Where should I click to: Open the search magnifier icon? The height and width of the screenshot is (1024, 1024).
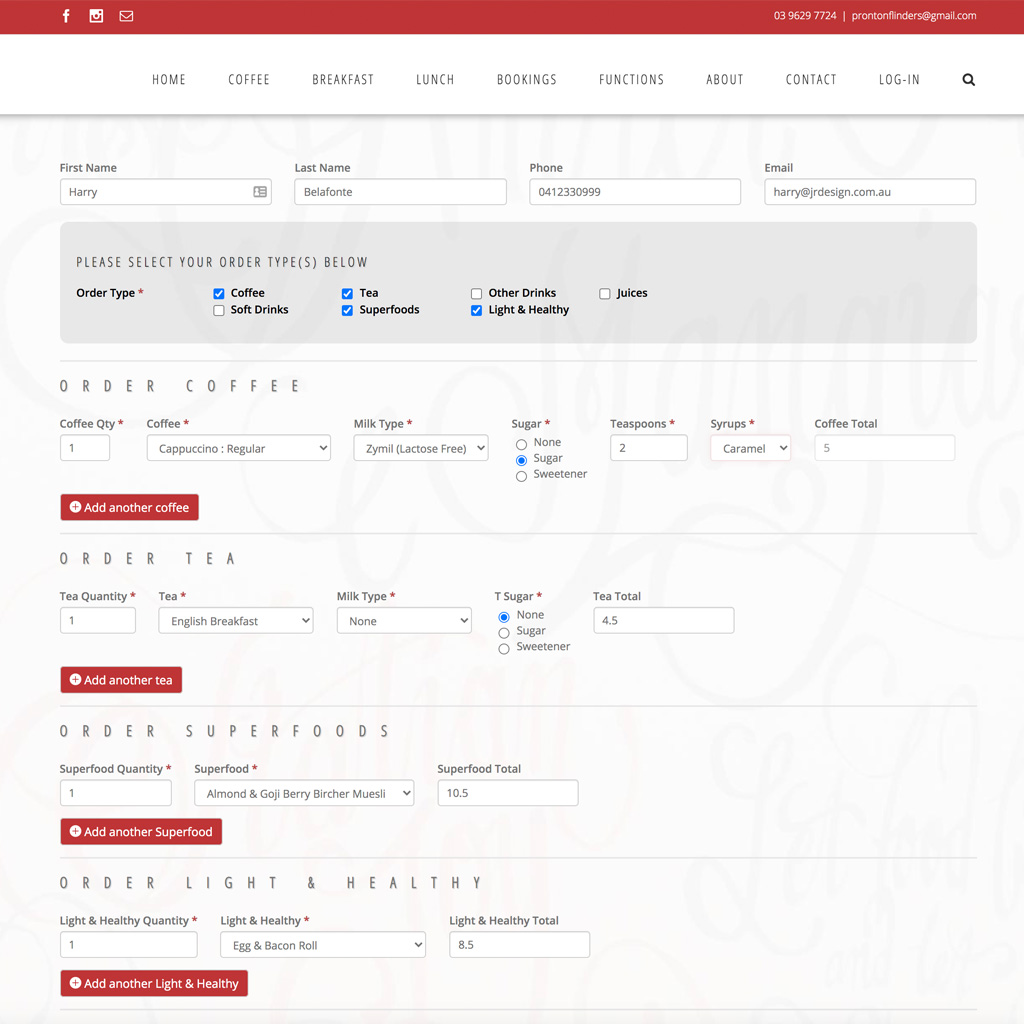(x=968, y=80)
